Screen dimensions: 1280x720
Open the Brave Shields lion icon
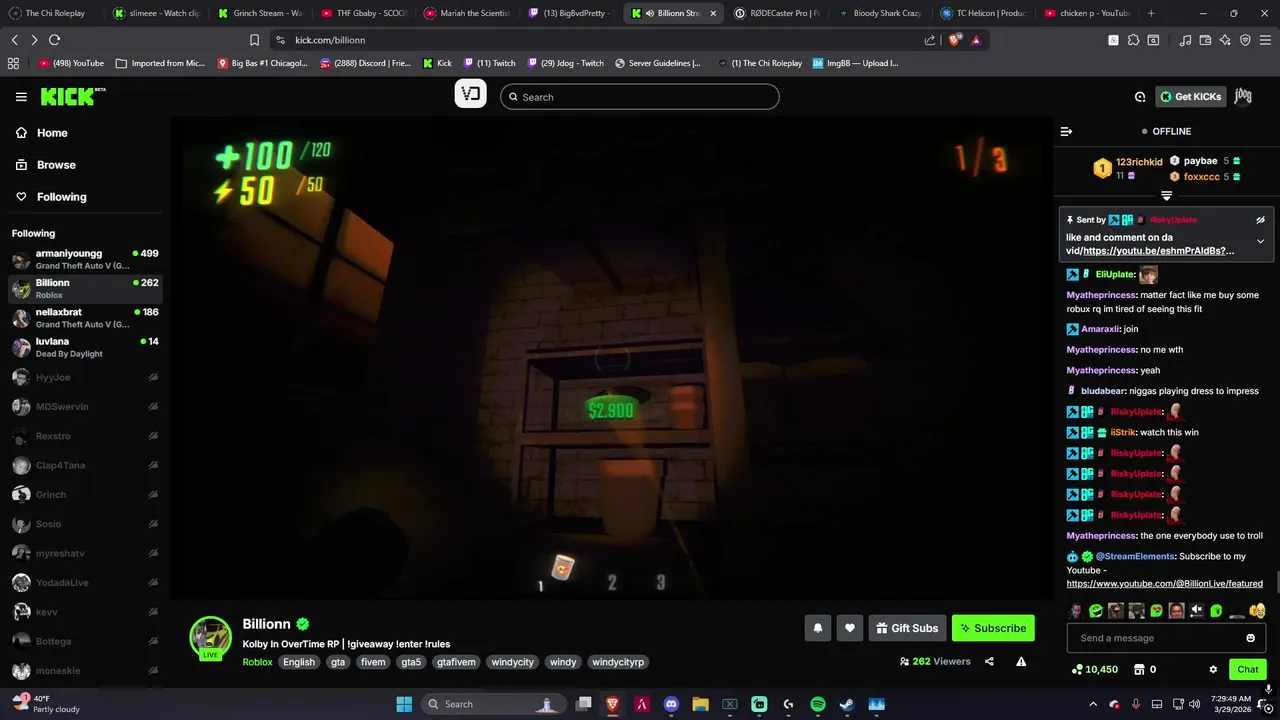[953, 40]
